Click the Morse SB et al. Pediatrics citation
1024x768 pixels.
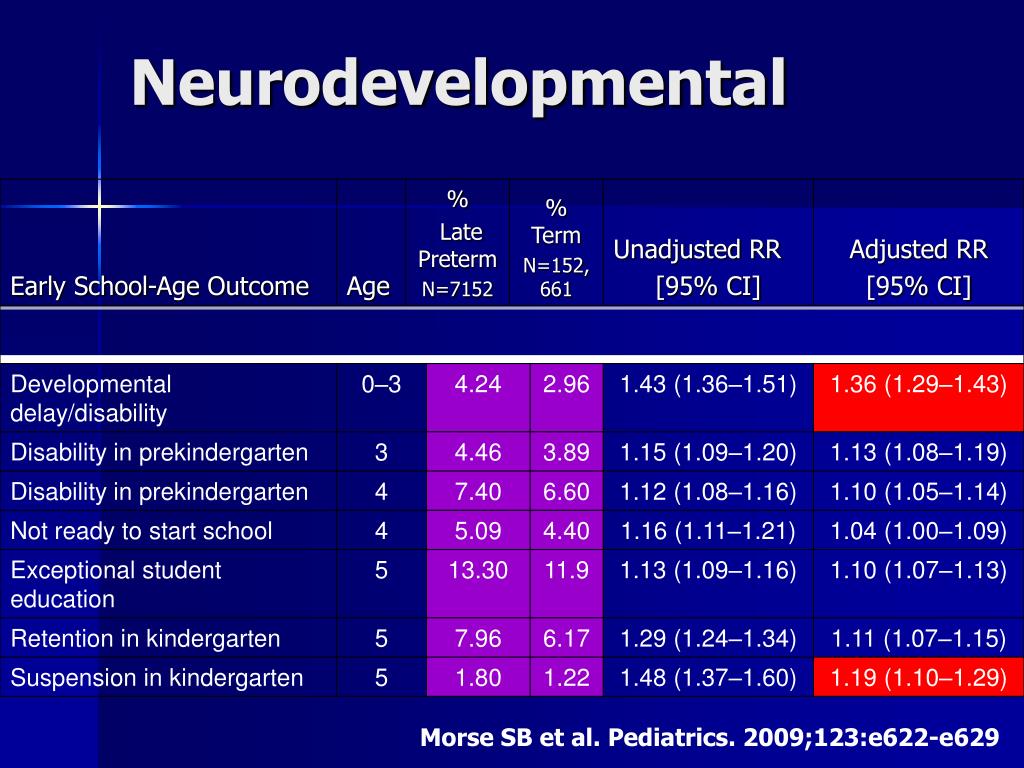(x=710, y=737)
